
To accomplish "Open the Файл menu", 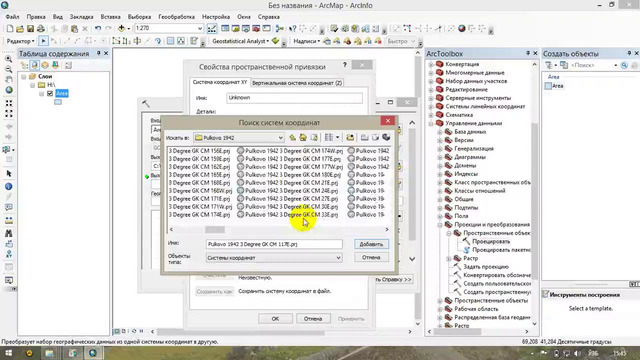I will (x=12, y=17).
